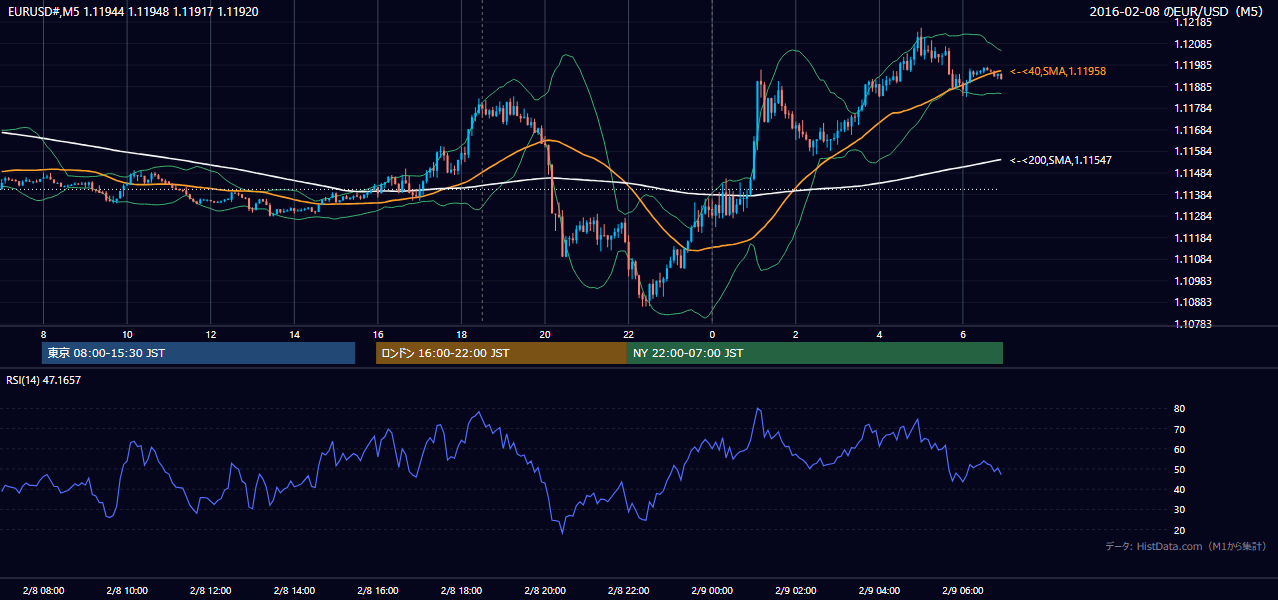Click price level 1.11885 on the axis
The width and height of the screenshot is (1278, 600).
[x=1193, y=87]
